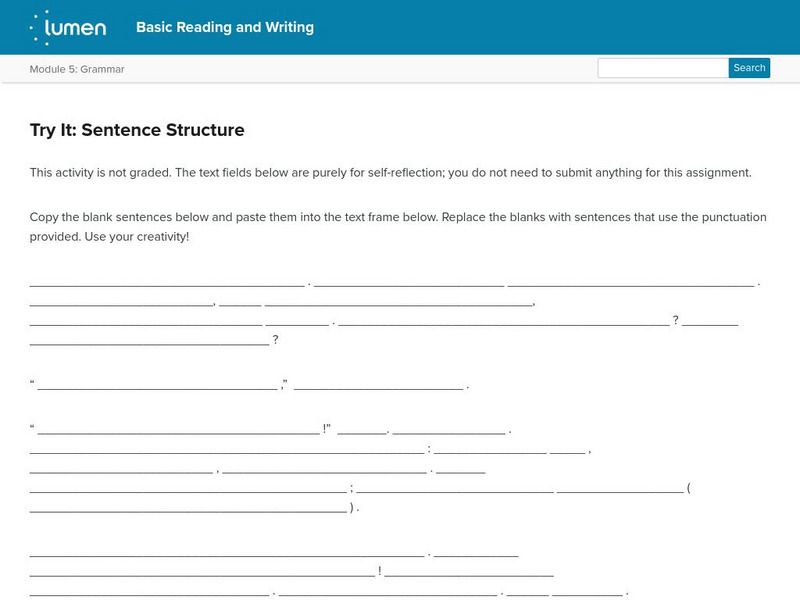Viewport: 800px width, 600px height.
Task: Click the 'This activity is not graded' sentence
Action: [x=390, y=172]
